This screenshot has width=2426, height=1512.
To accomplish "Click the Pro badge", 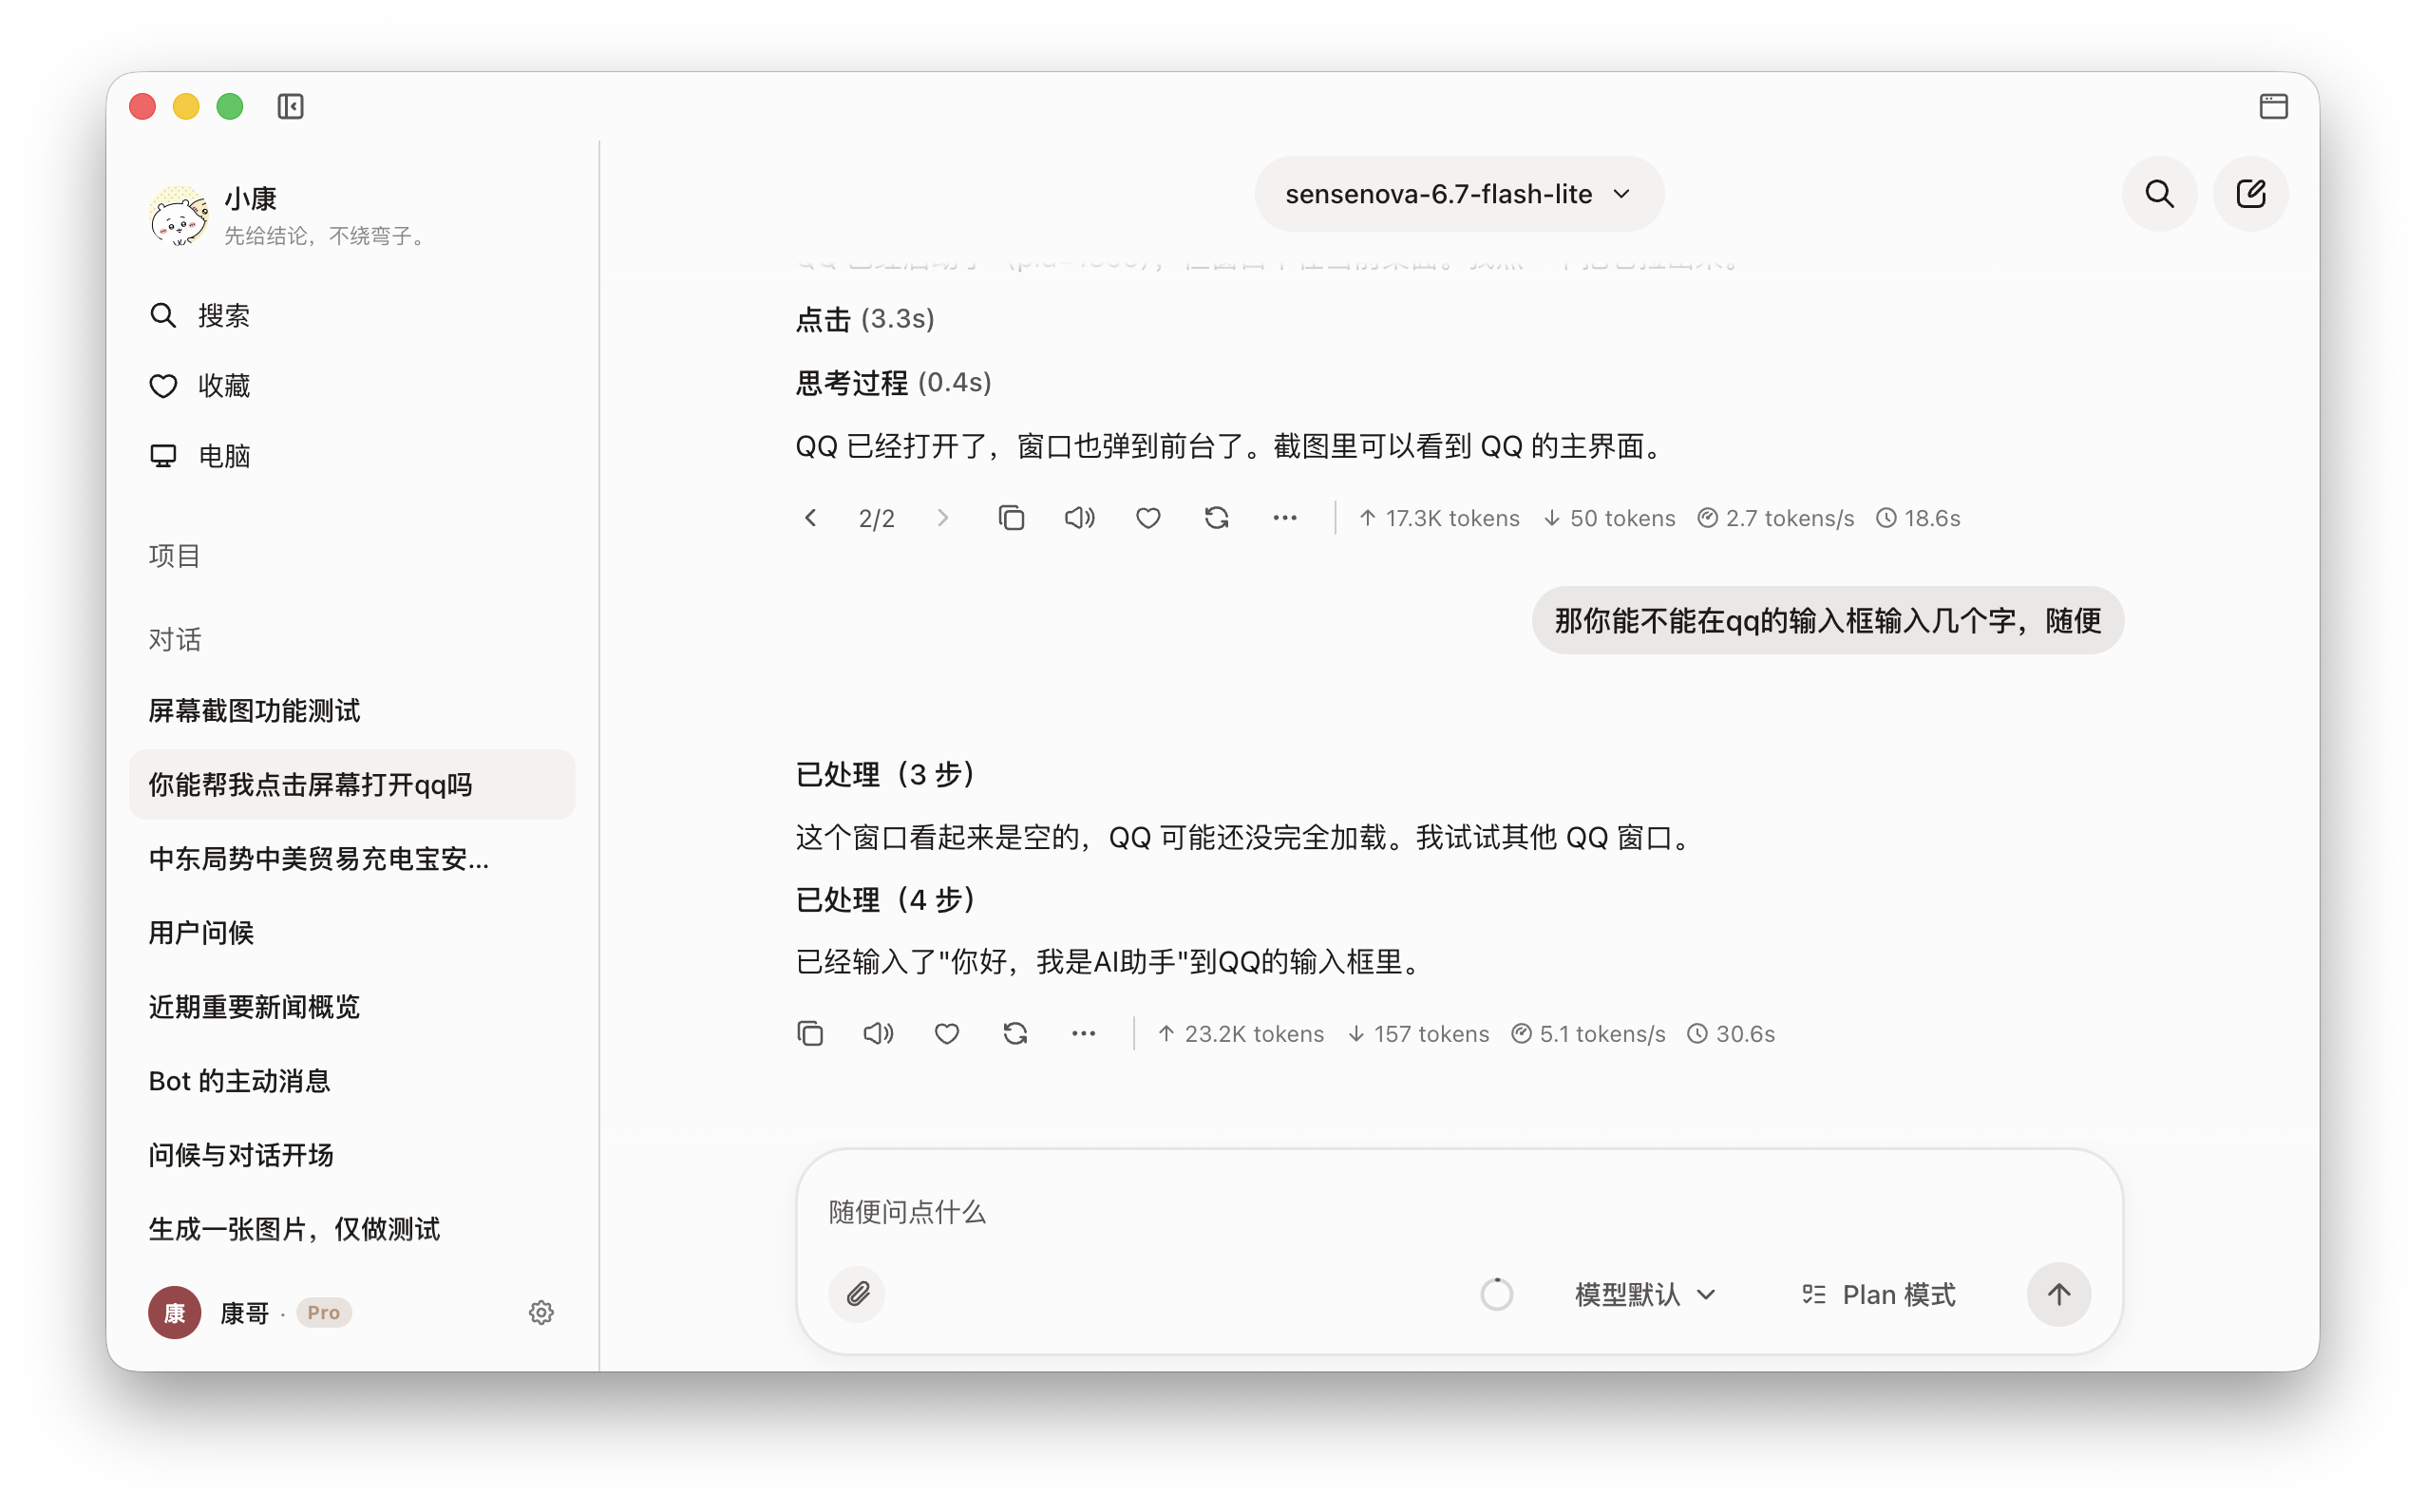I will [x=323, y=1312].
